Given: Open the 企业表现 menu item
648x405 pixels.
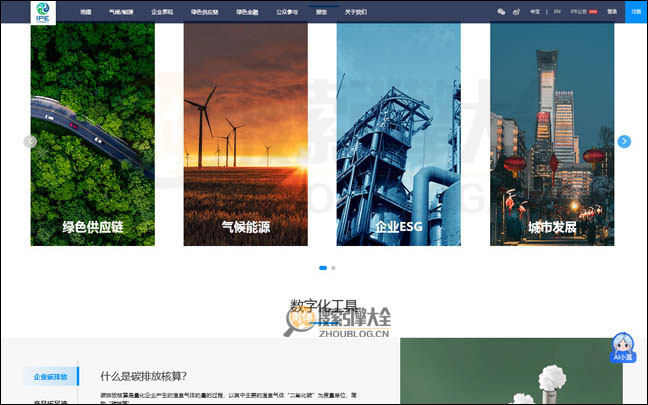Looking at the screenshot, I should click(x=162, y=12).
